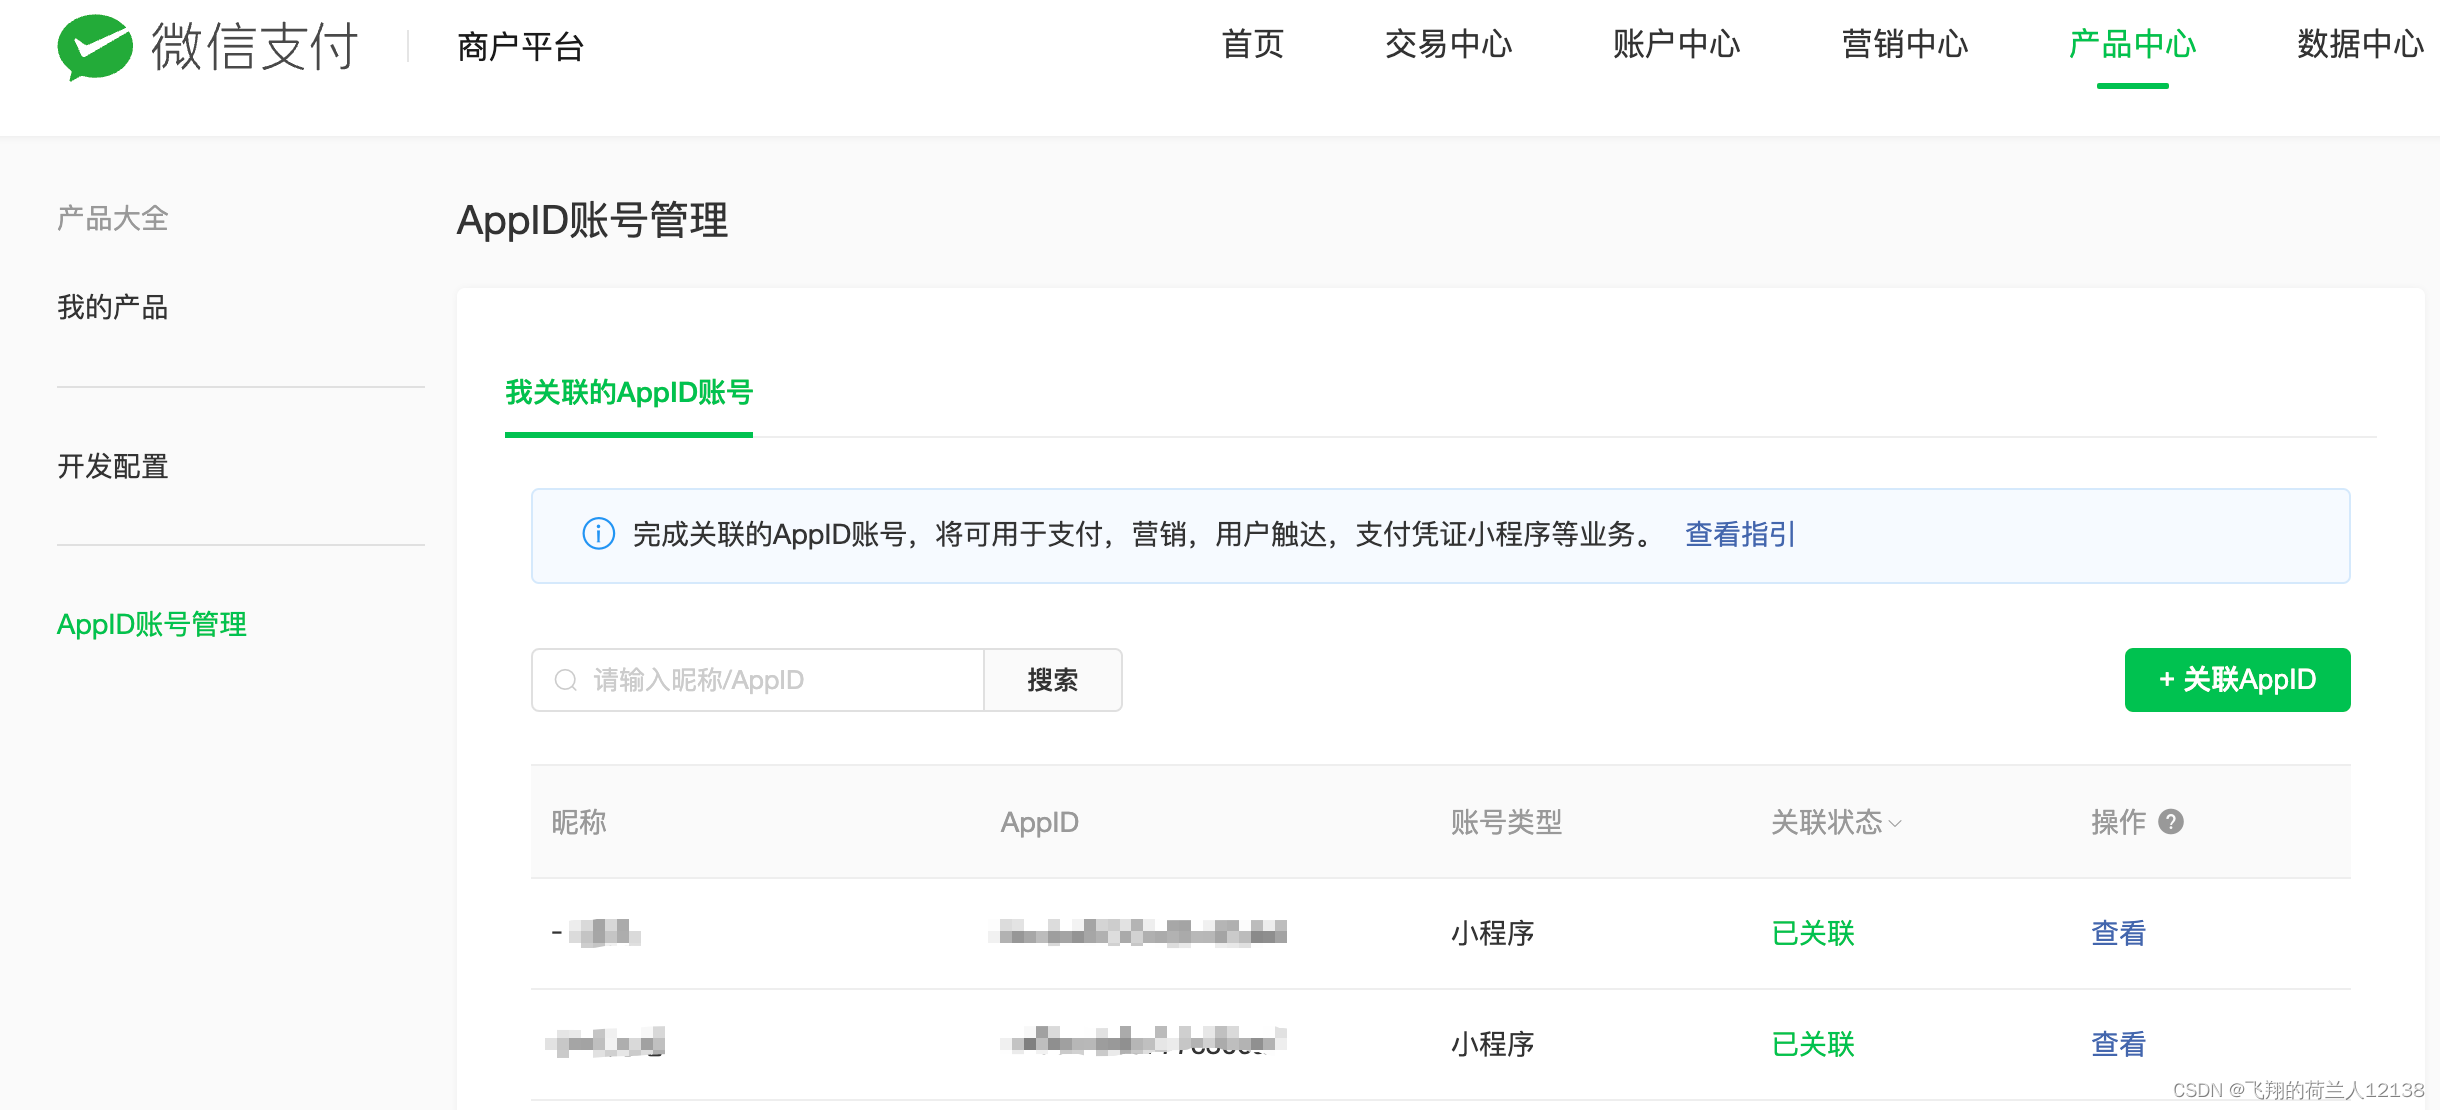Screen dimensions: 2440x1110
Task: Open the 营销中心 menu item
Action: pyautogui.click(x=1904, y=45)
